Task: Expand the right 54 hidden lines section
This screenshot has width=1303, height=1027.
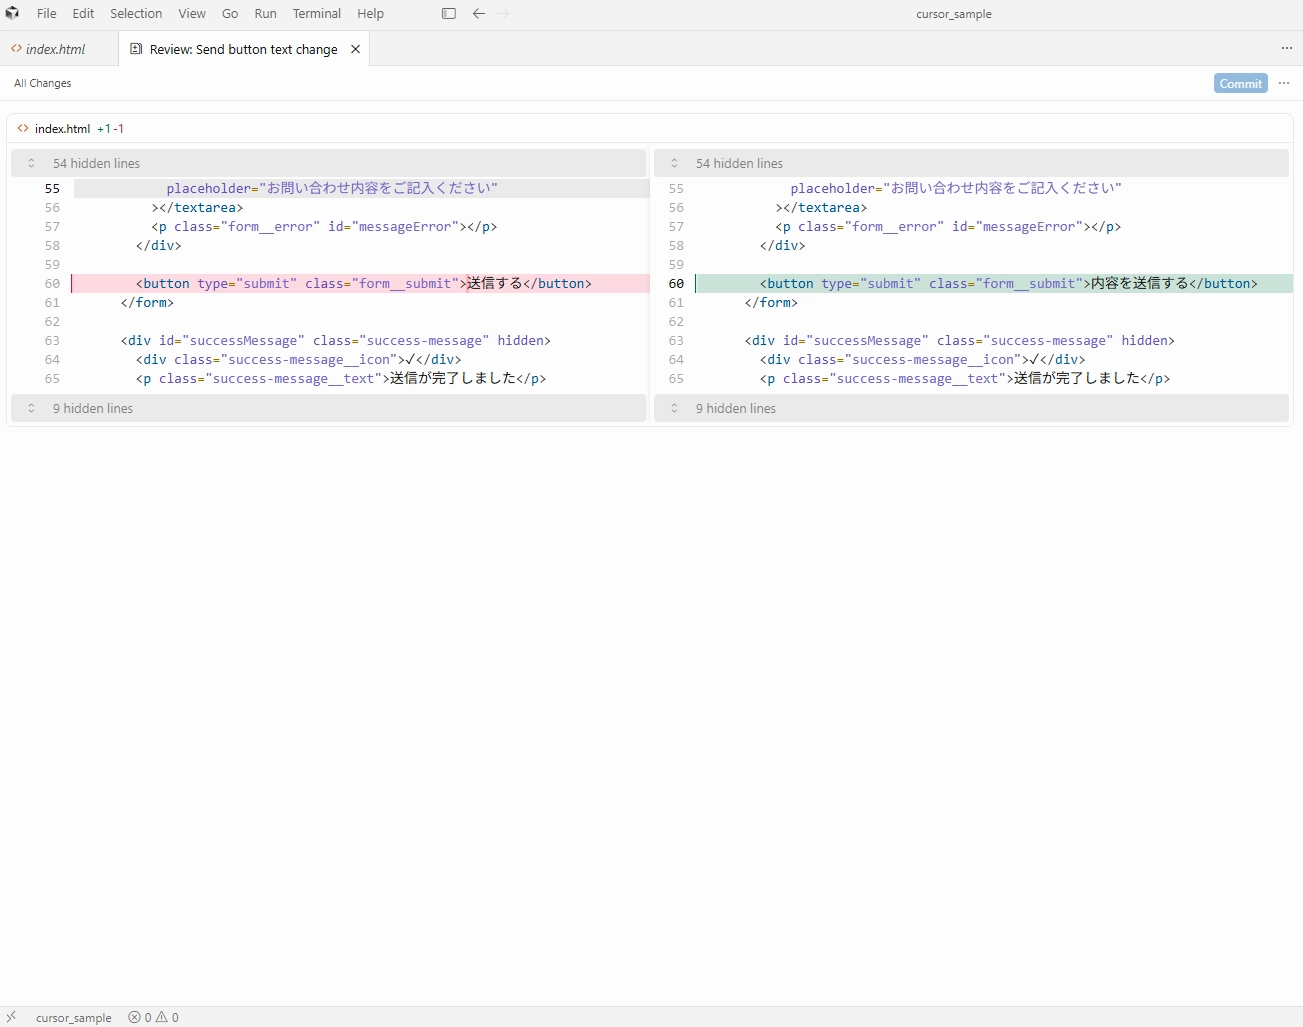Action: (x=971, y=163)
